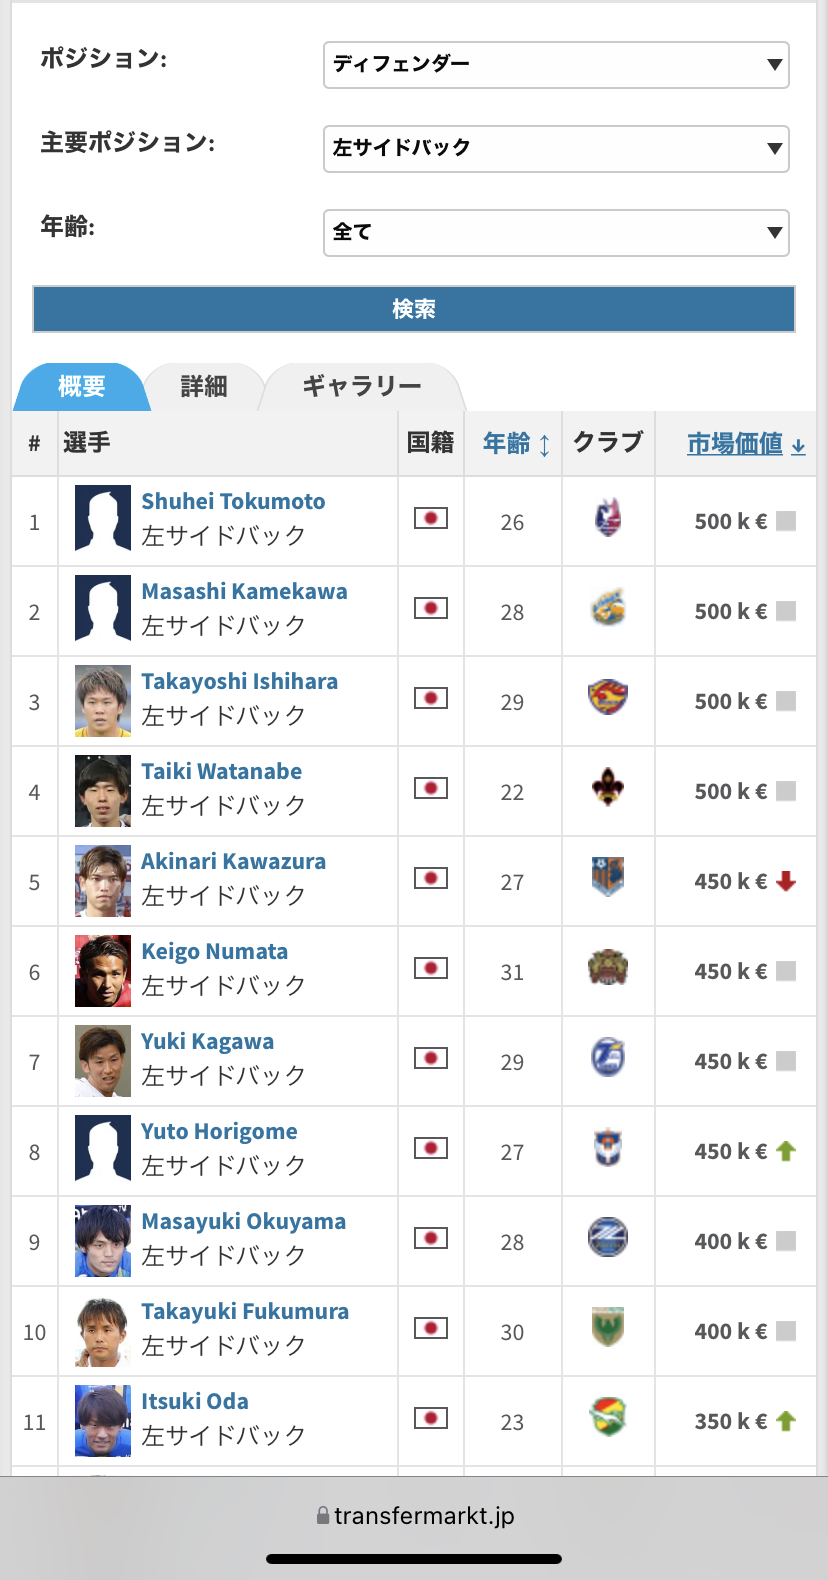Click the red down arrow for Akinari Kawazura
The width and height of the screenshot is (828, 1580).
[x=786, y=881]
